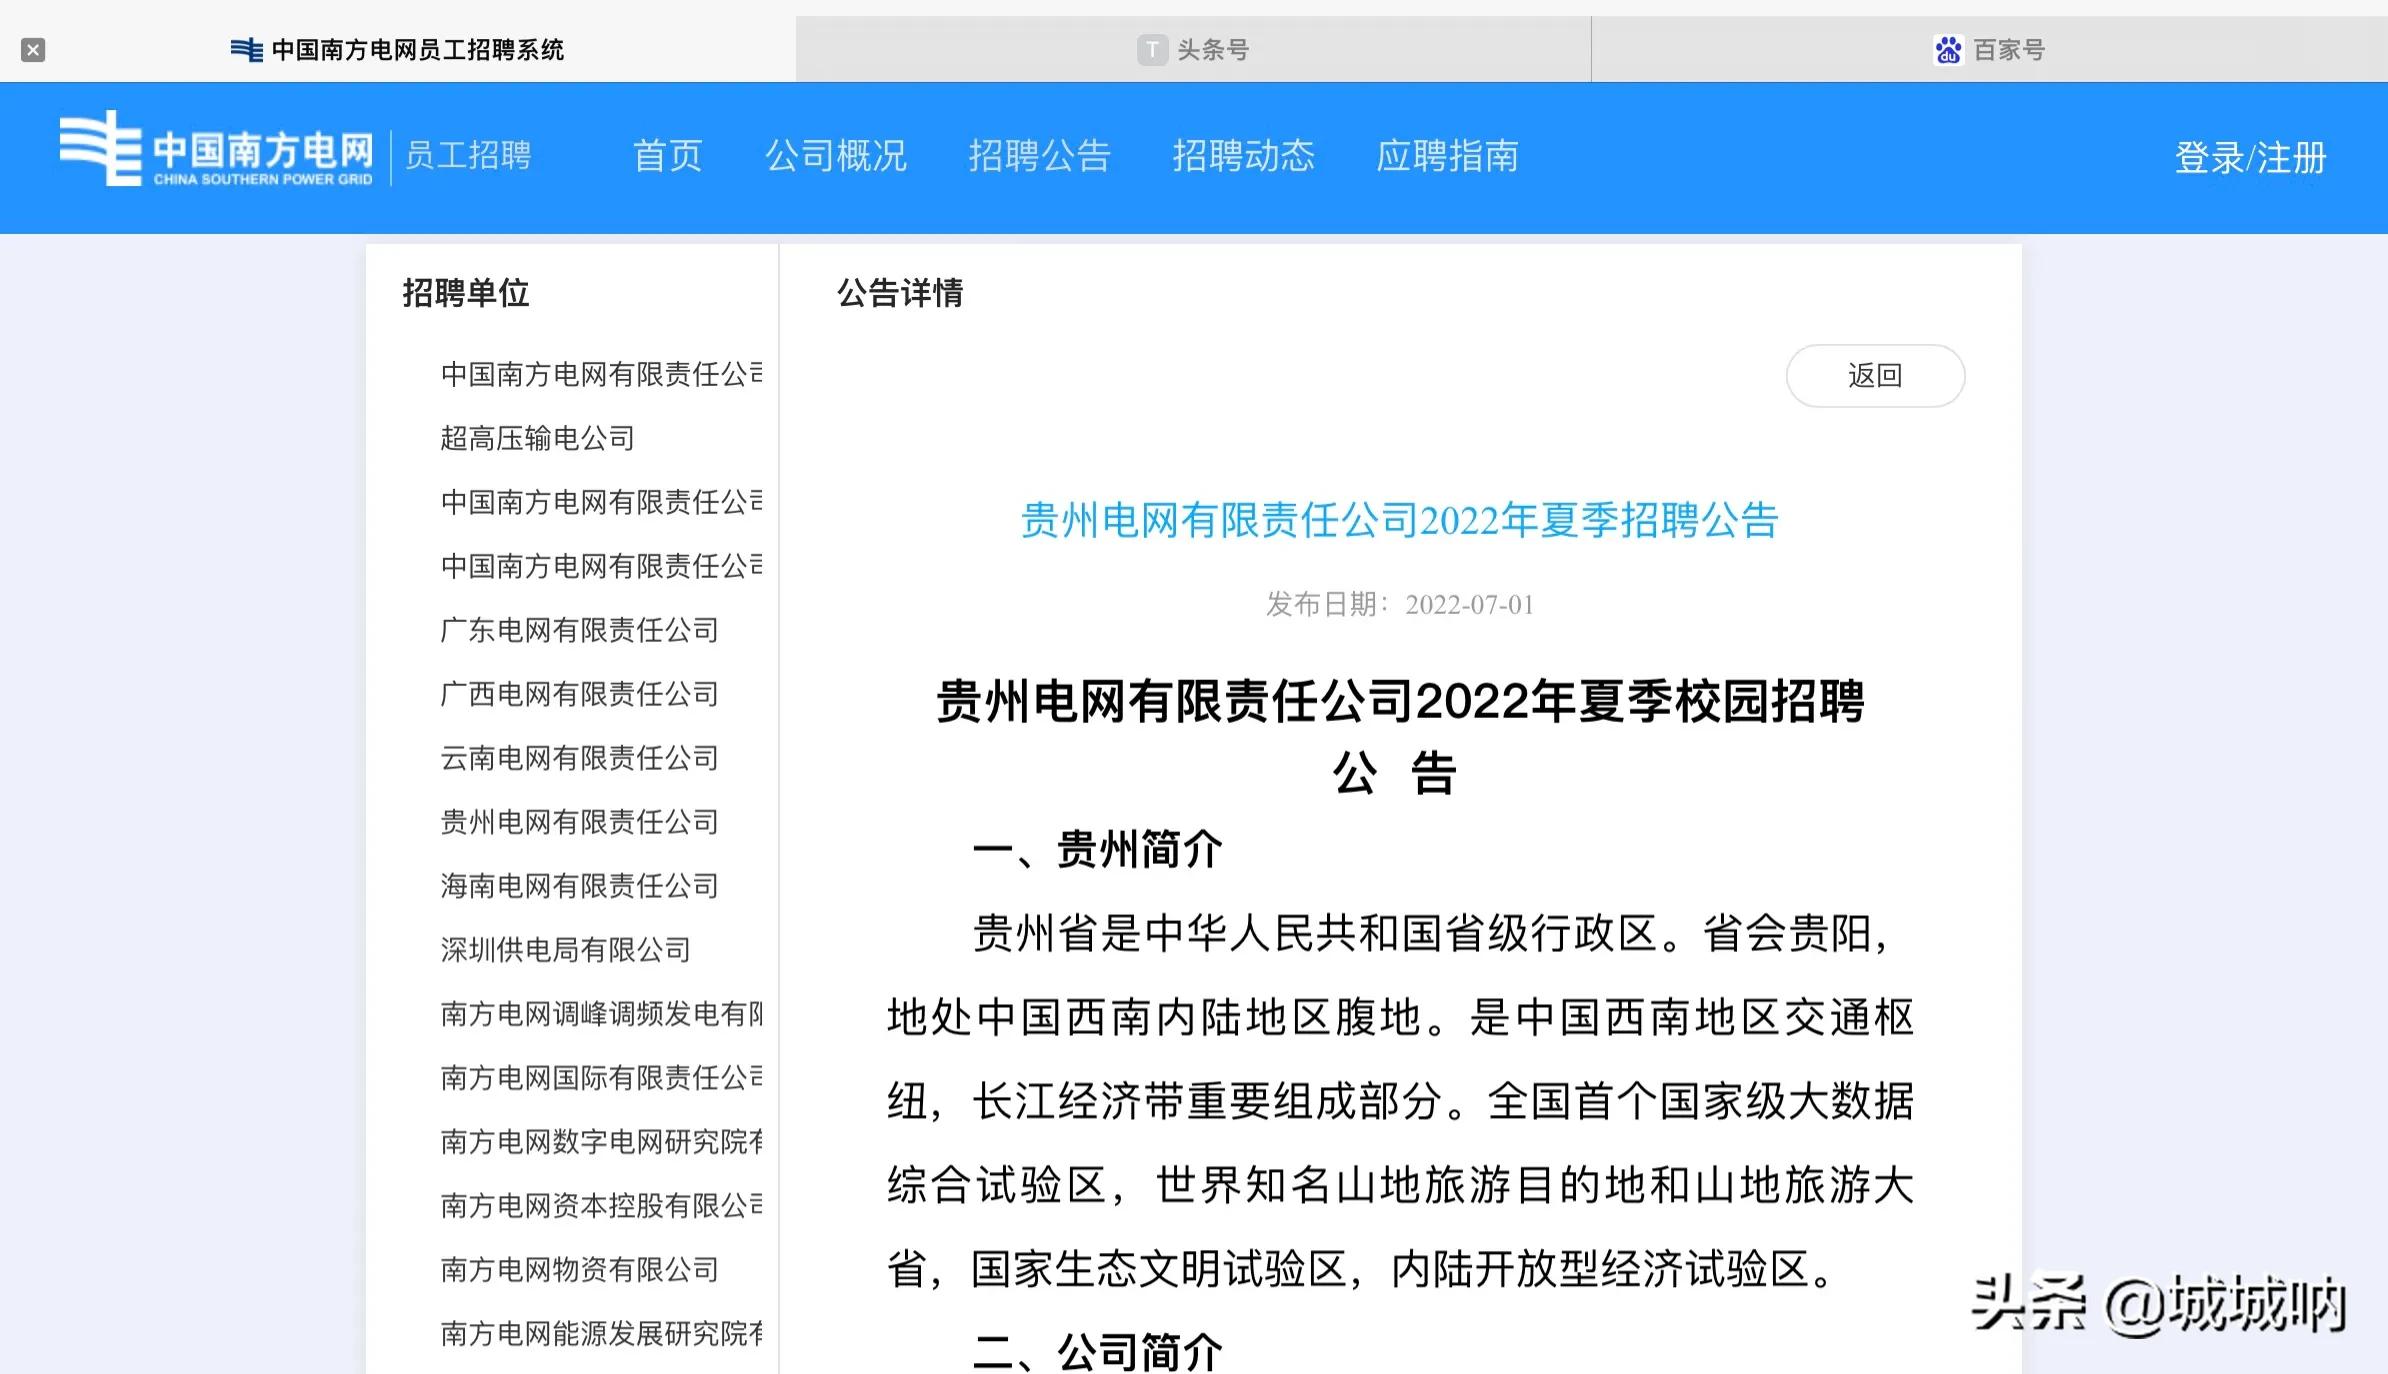Select 深圳供电局有限公司 in the sidebar

[x=566, y=950]
